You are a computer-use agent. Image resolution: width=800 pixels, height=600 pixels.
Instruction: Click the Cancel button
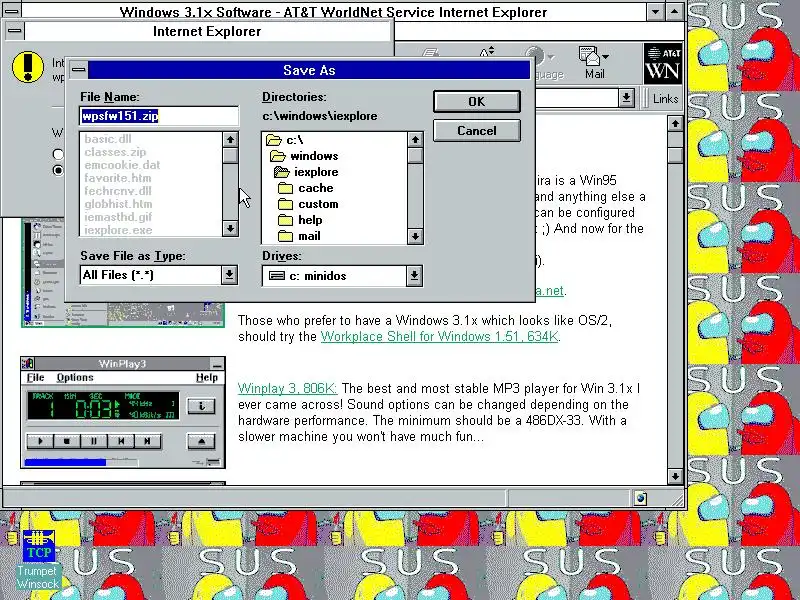coord(477,131)
